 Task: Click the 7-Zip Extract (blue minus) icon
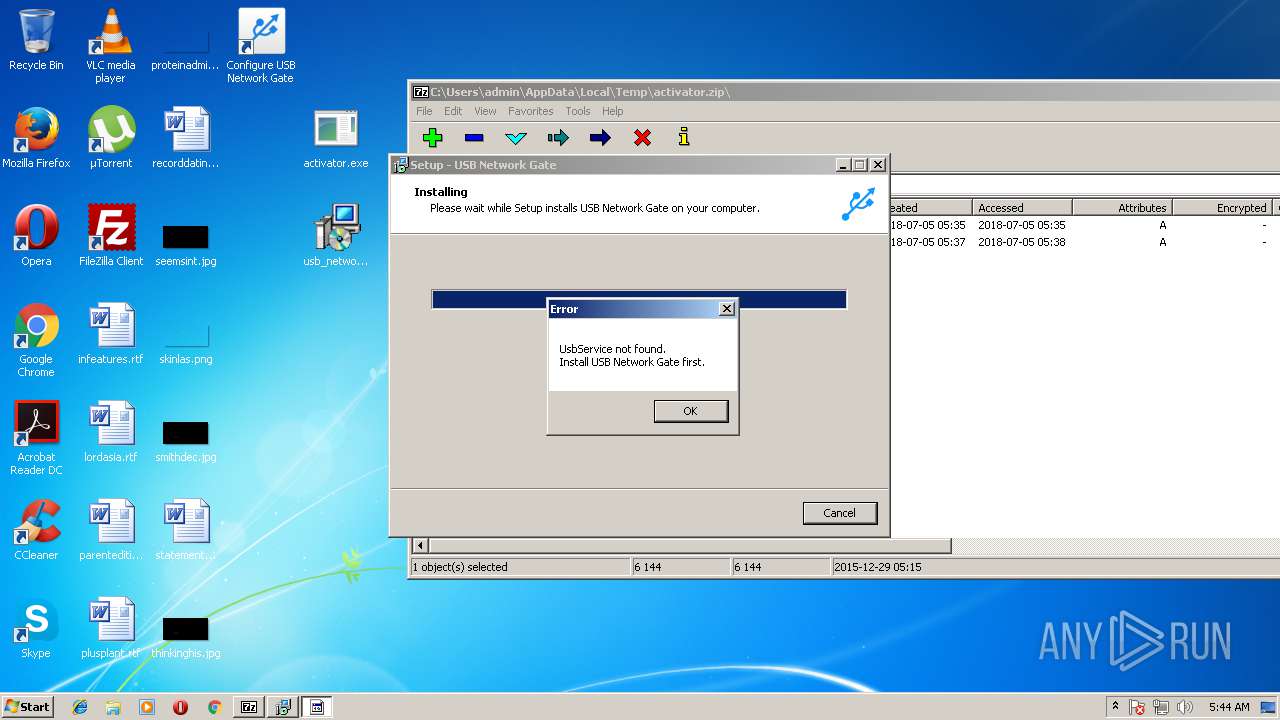(x=474, y=138)
